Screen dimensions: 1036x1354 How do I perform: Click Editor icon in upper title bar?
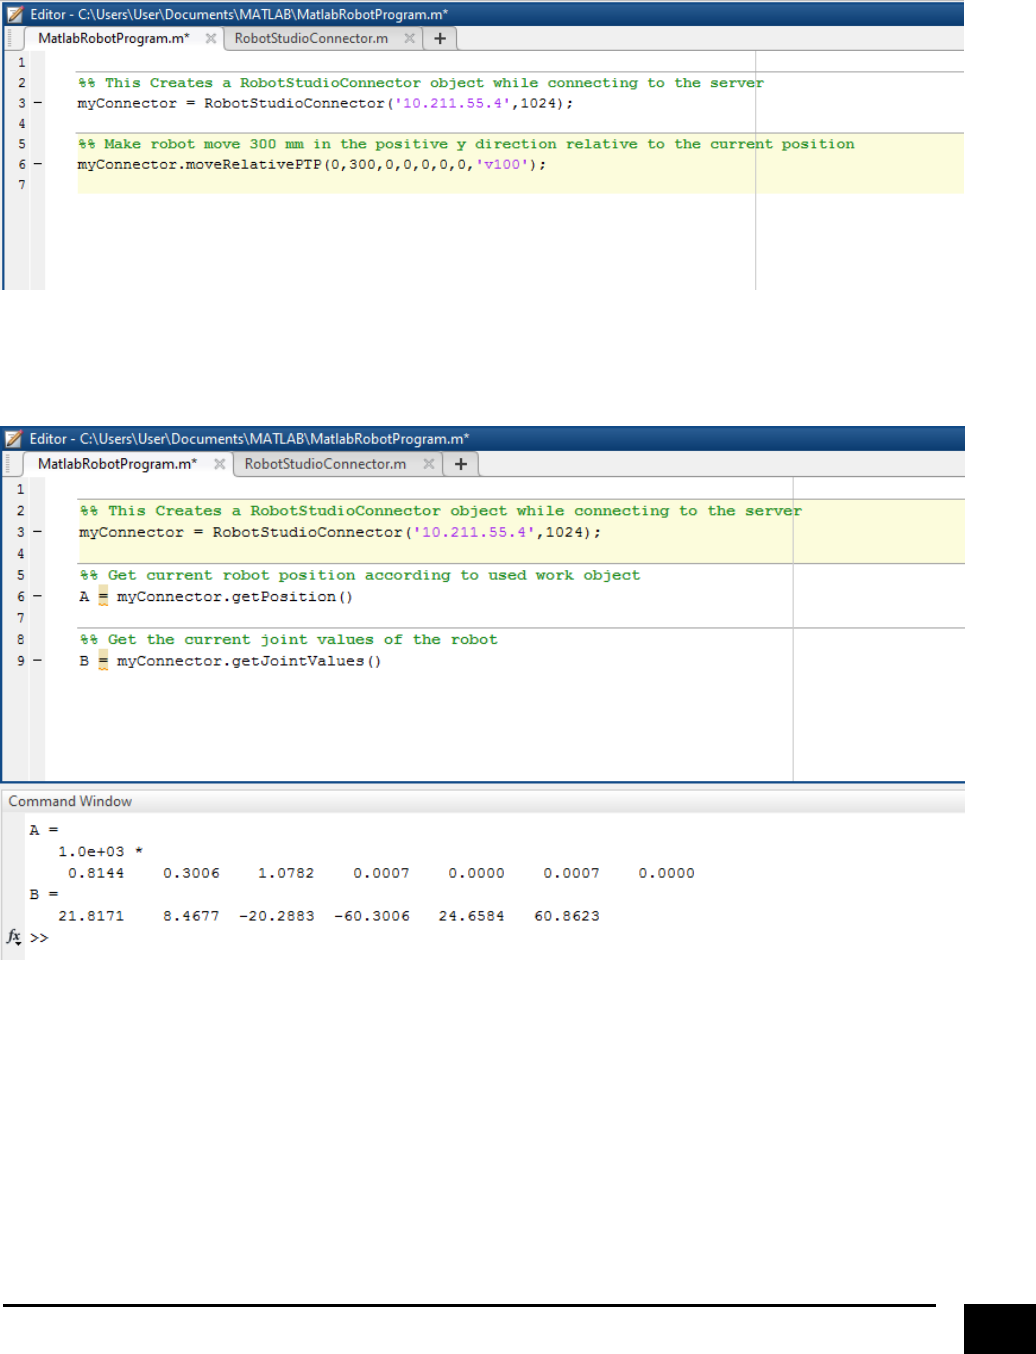coord(14,14)
